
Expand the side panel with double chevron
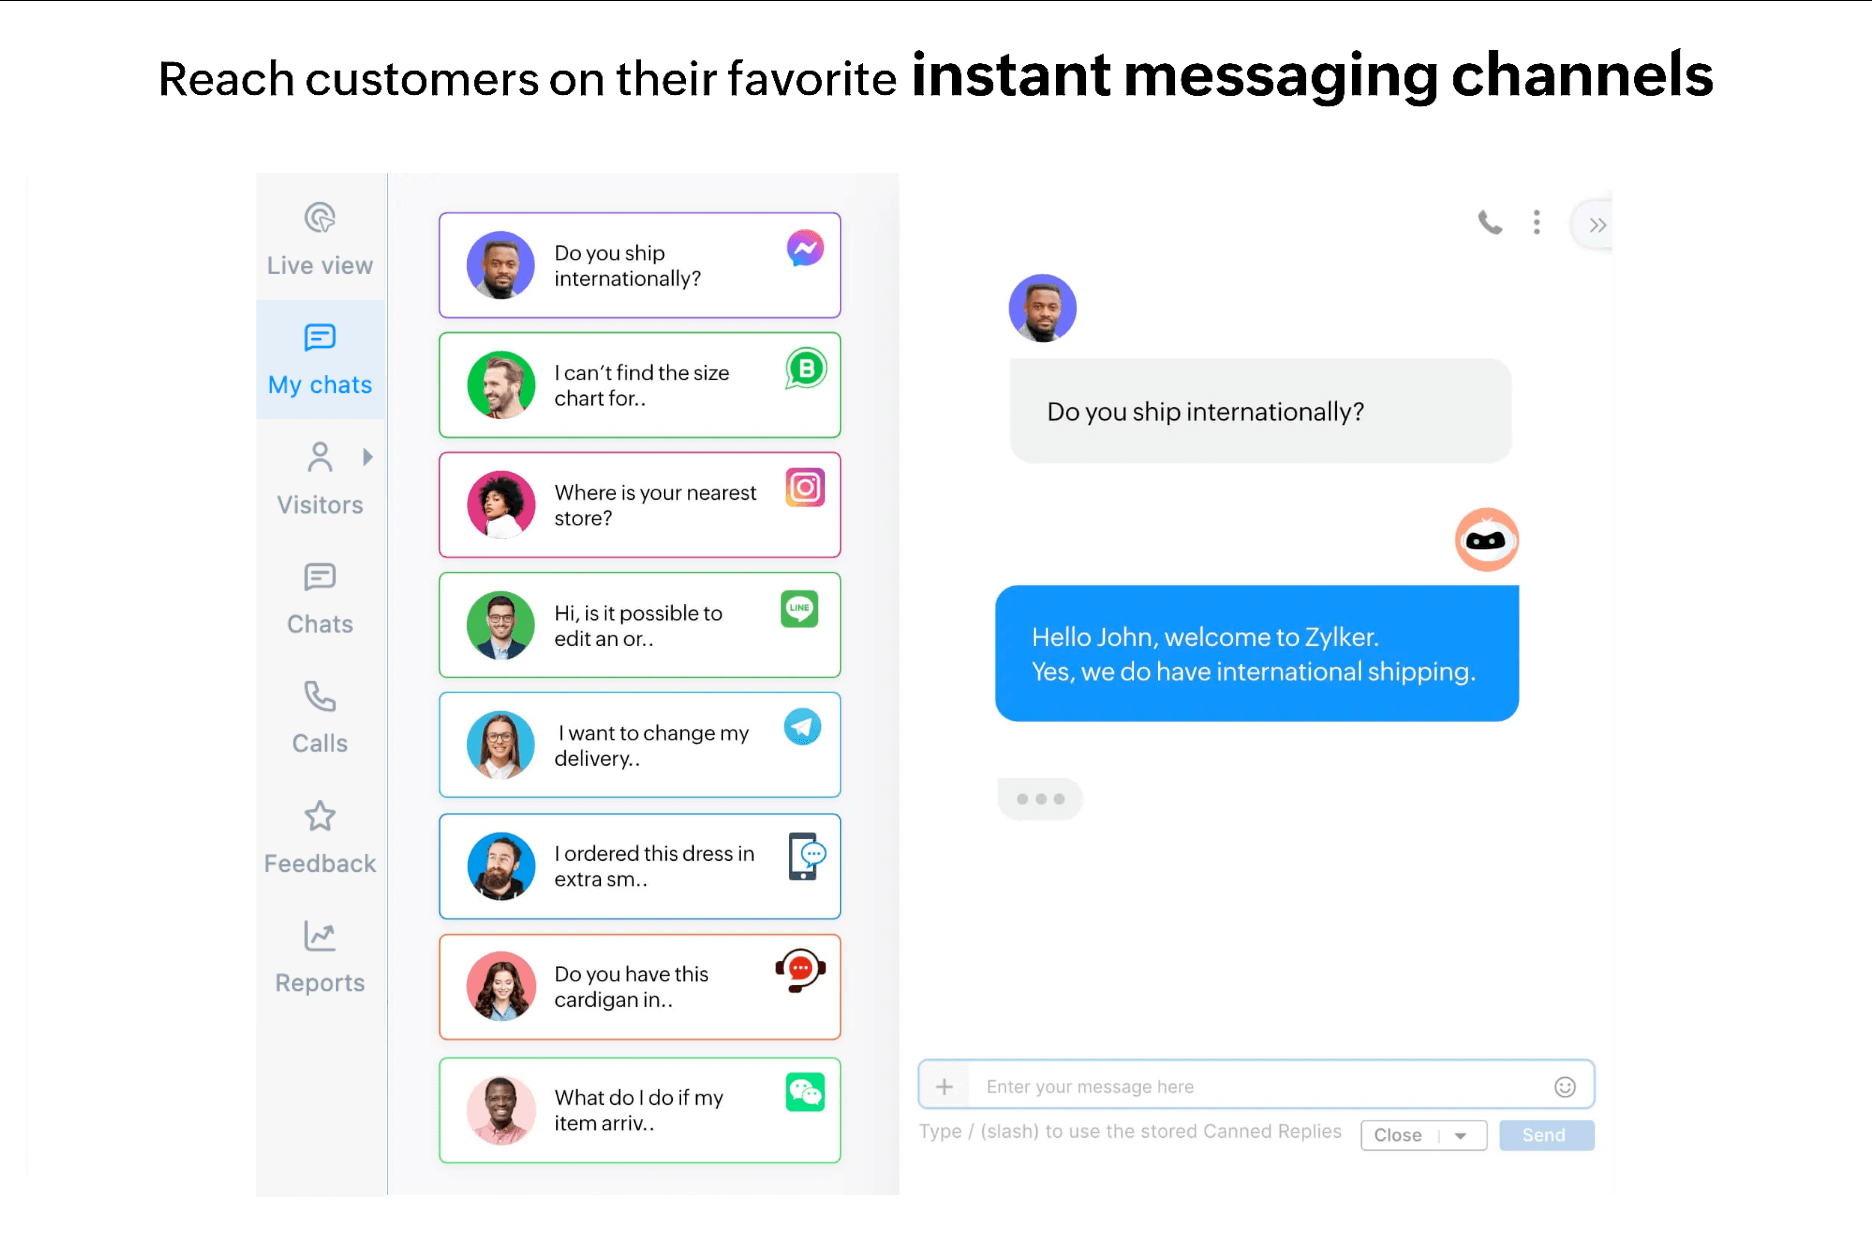tap(1597, 225)
